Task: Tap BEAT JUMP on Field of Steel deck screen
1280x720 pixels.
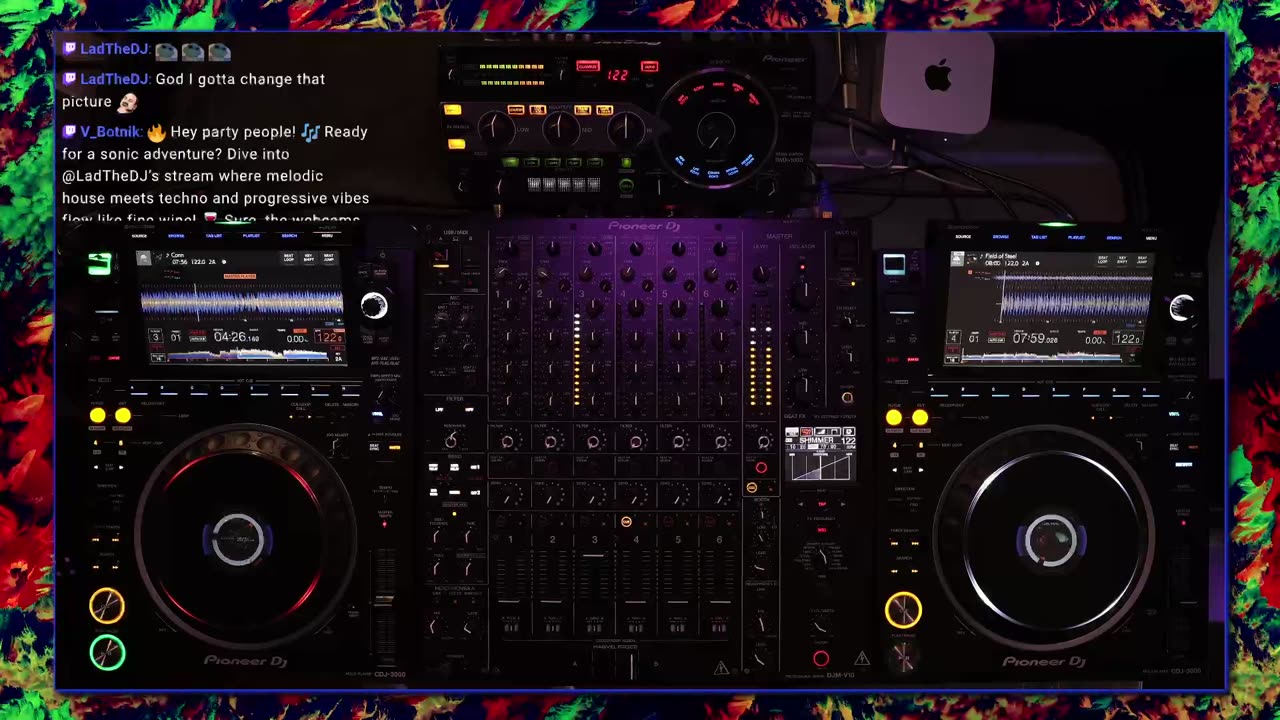Action: point(1144,259)
